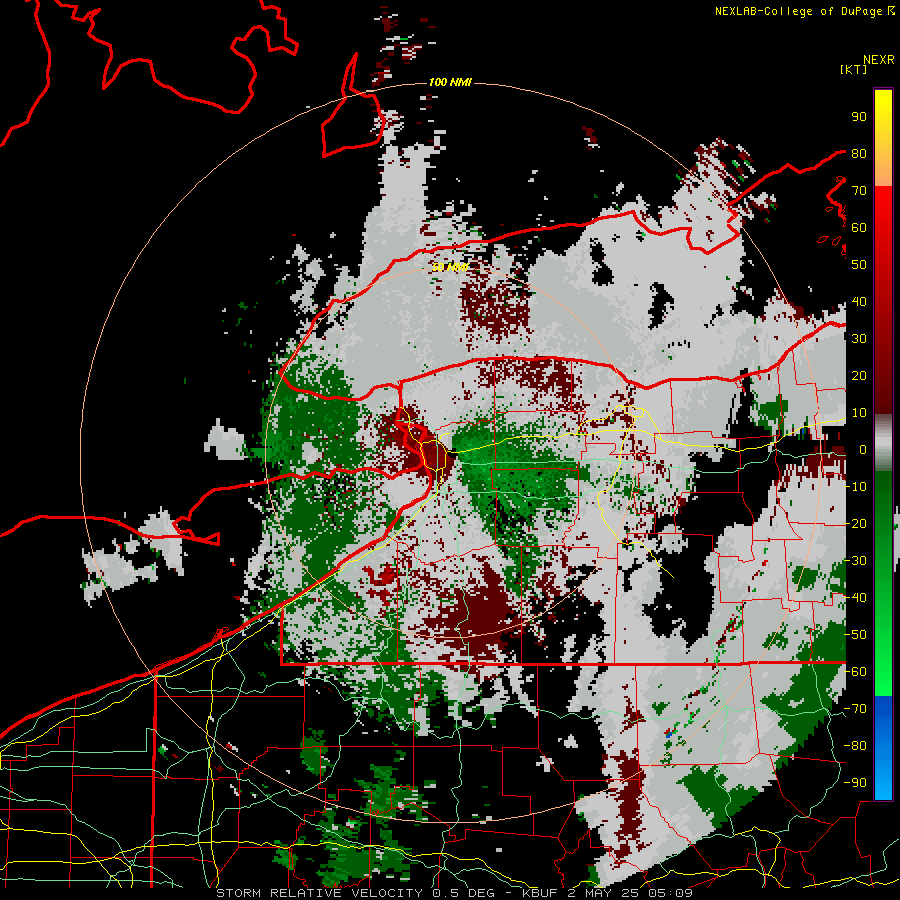Click the 100 NMI range ring label
The image size is (900, 900).
click(x=450, y=83)
